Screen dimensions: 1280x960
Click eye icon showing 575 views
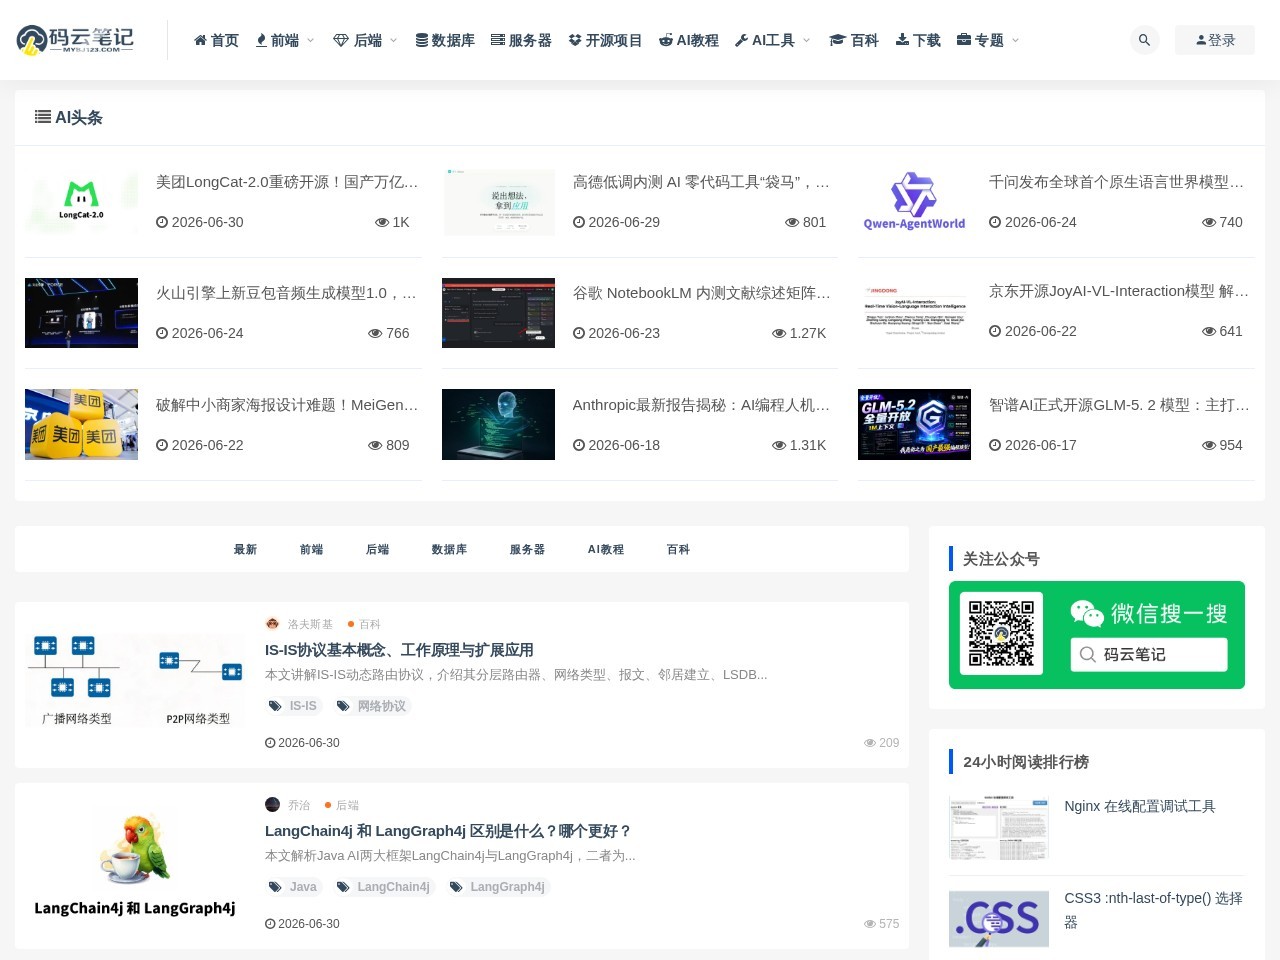click(870, 924)
